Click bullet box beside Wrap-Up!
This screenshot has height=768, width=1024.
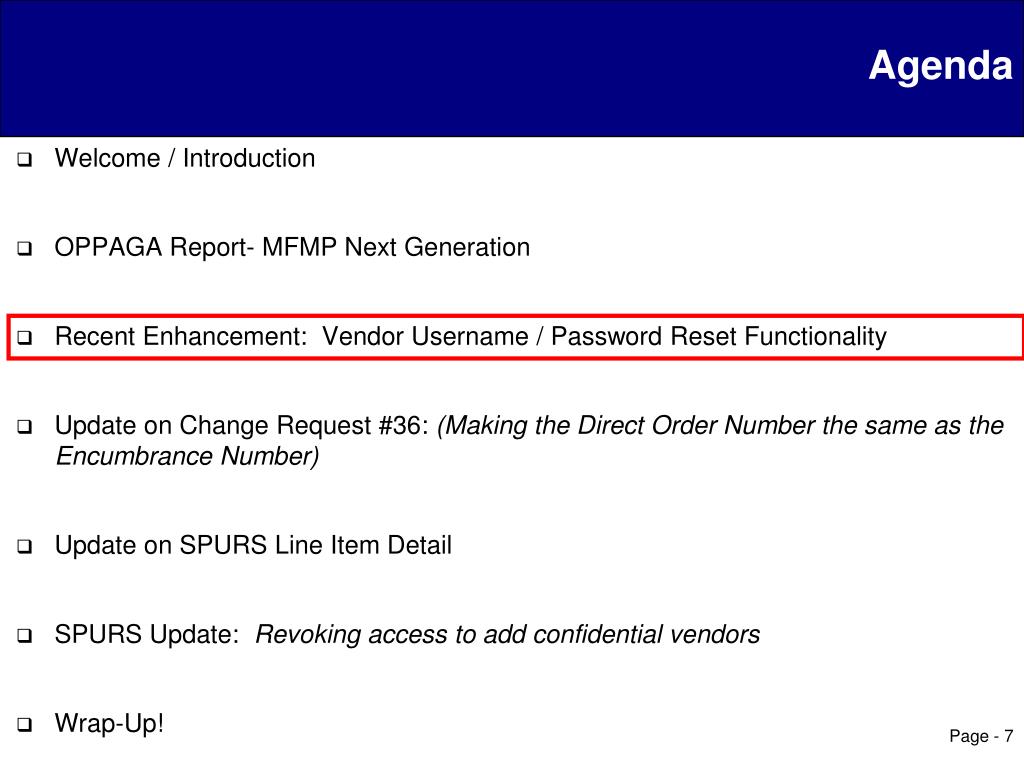click(x=25, y=724)
